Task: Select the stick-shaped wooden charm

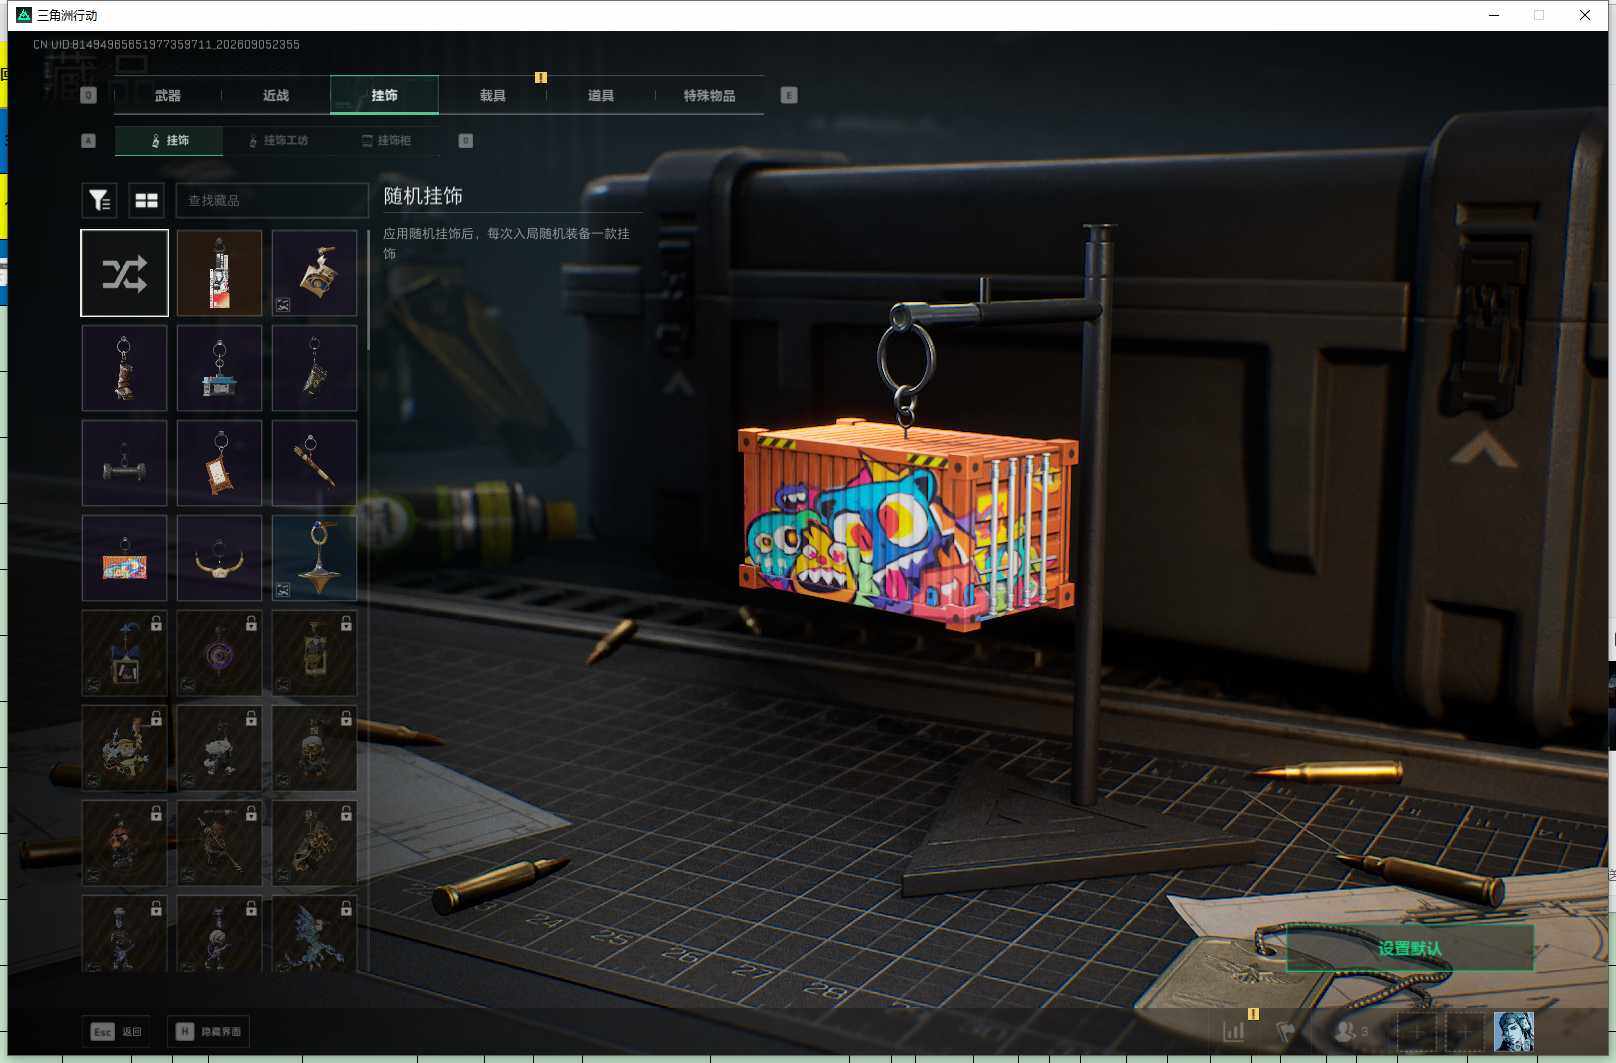Action: point(315,463)
